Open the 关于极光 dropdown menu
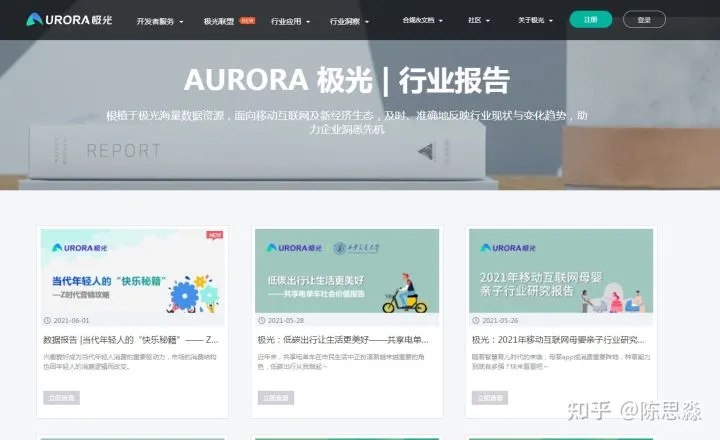Screen dimensions: 720x440 [535, 20]
